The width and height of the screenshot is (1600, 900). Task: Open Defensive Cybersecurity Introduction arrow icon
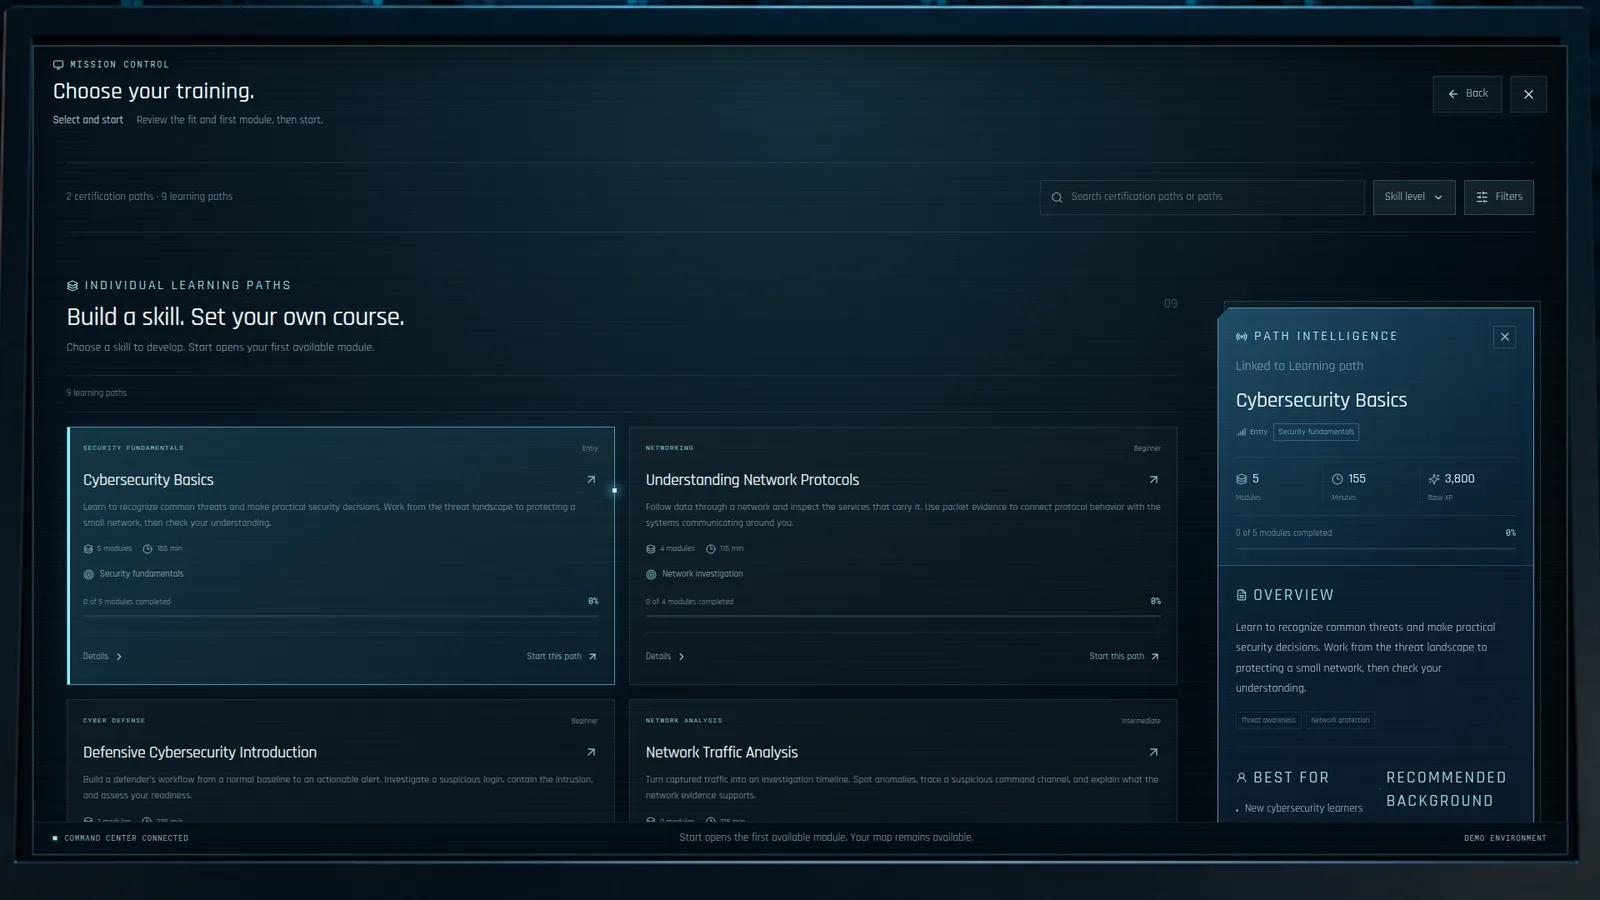click(591, 752)
